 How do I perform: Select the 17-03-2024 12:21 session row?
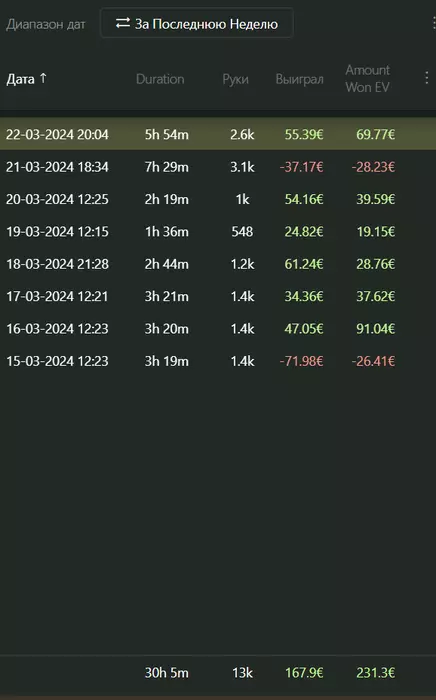pos(218,296)
